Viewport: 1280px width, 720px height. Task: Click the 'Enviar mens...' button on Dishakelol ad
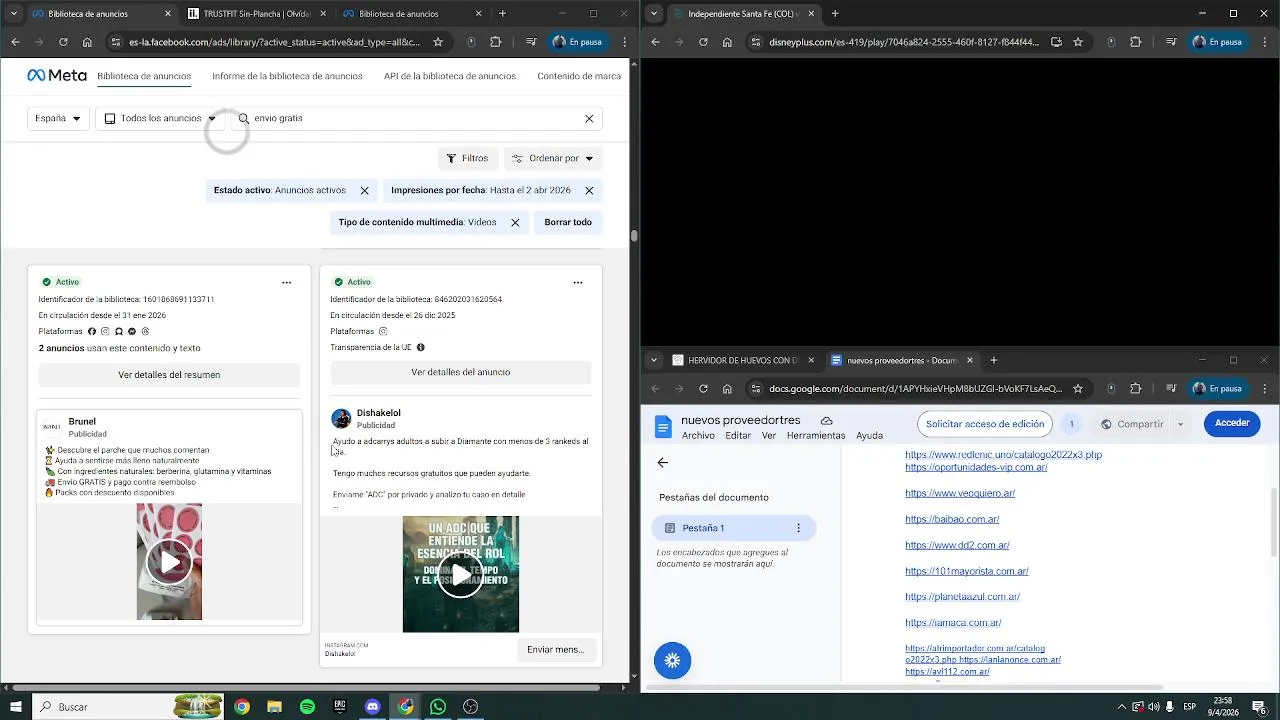(556, 650)
